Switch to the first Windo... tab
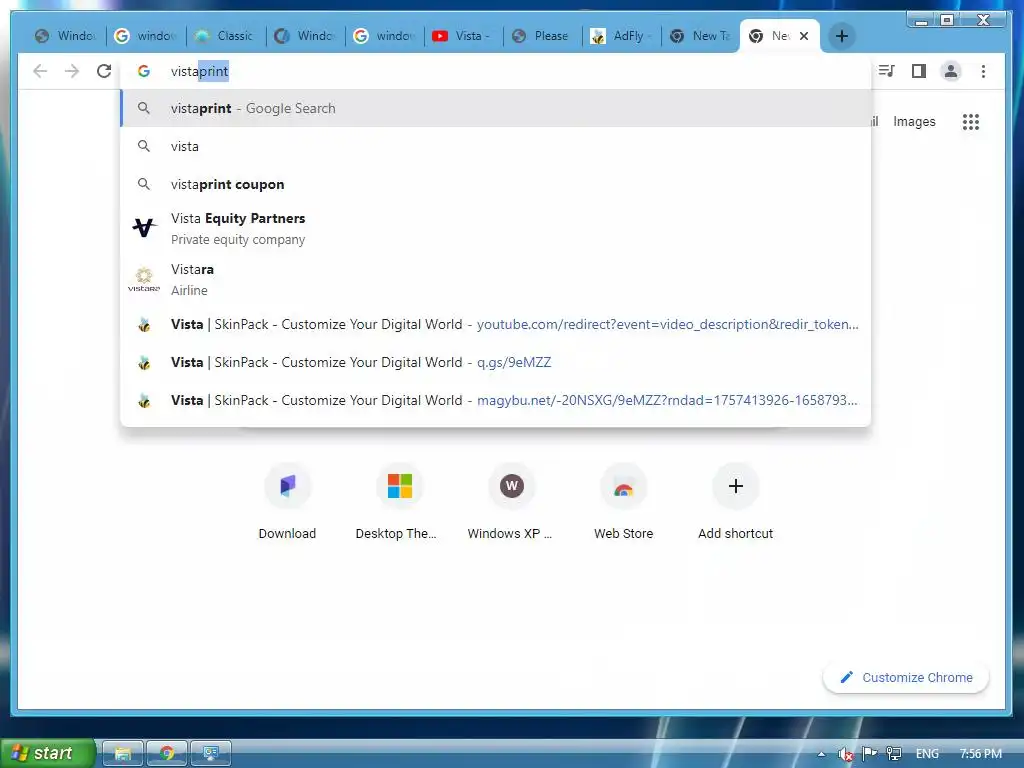1024x768 pixels. coord(66,36)
